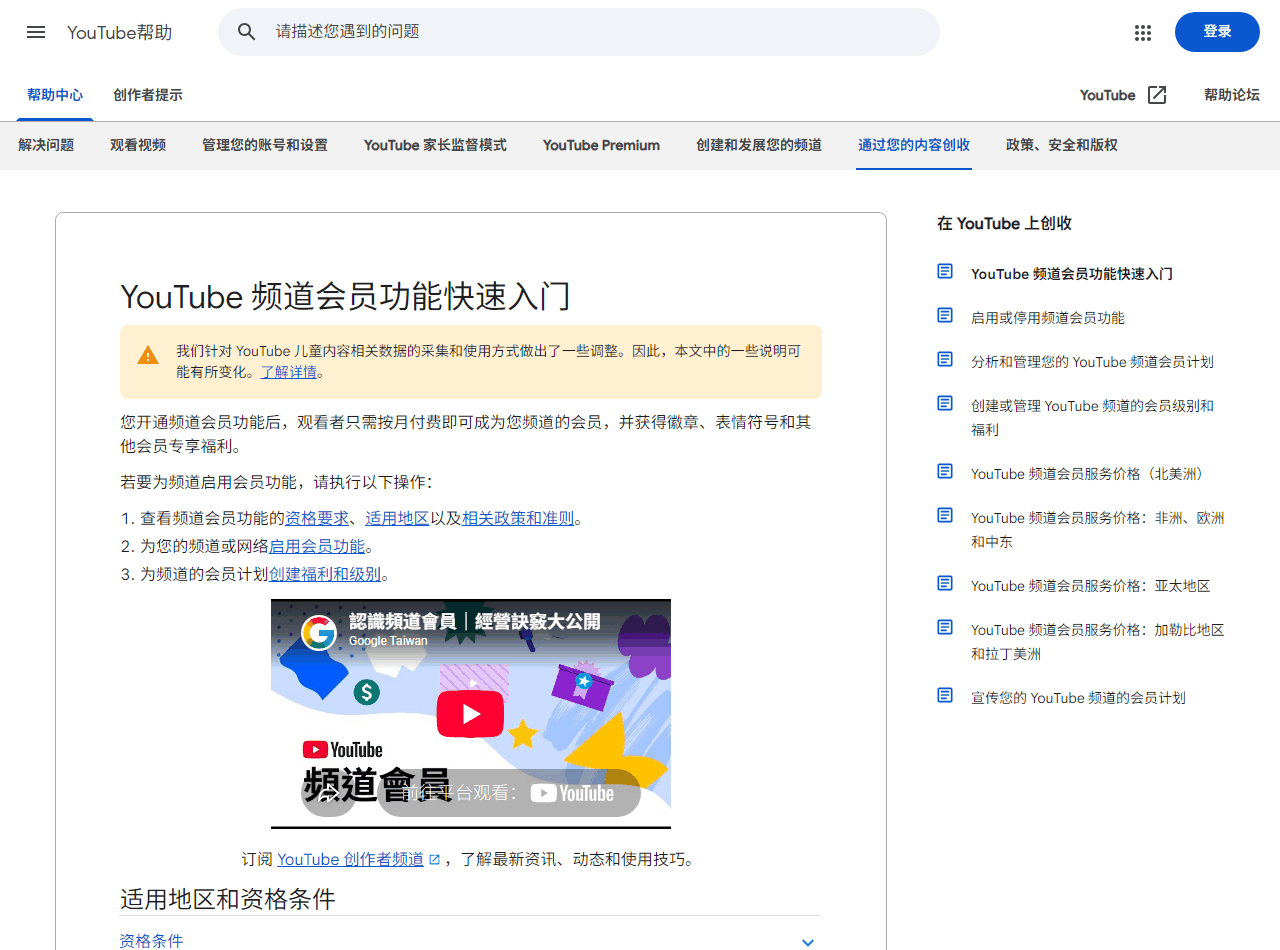
Task: Expand the 资格条件 section chevron
Action: click(808, 942)
